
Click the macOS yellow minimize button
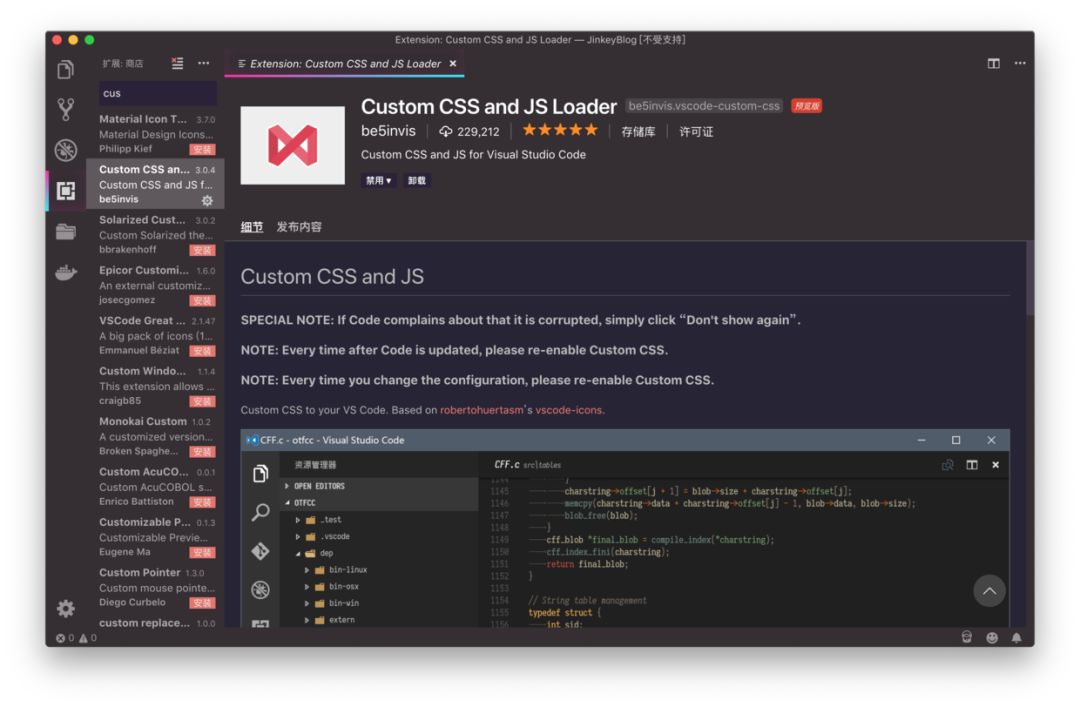click(73, 40)
